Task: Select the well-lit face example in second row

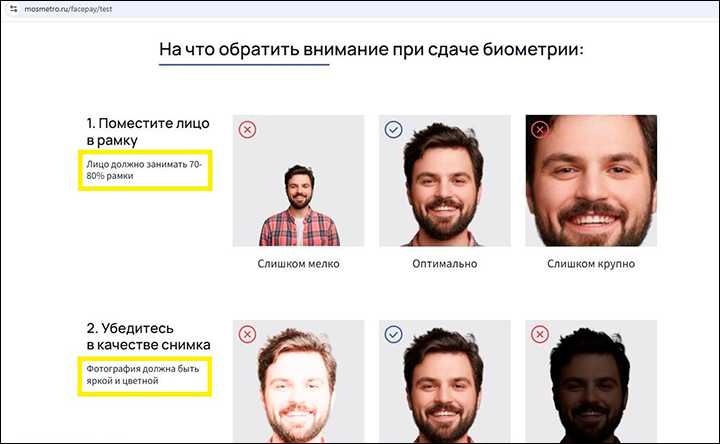Action: [445, 382]
